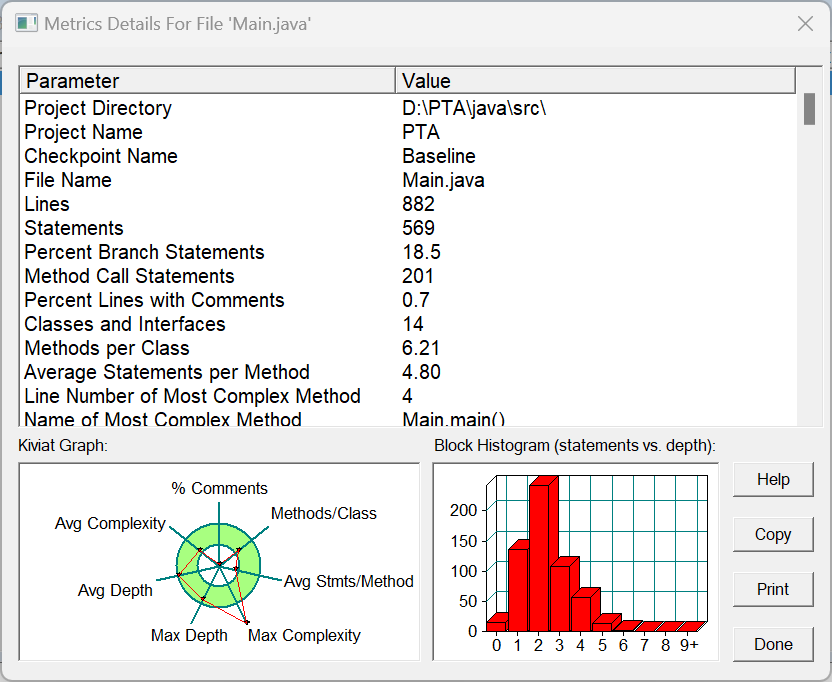The image size is (832, 682).
Task: Click the method call value '201'
Action: coord(418,276)
